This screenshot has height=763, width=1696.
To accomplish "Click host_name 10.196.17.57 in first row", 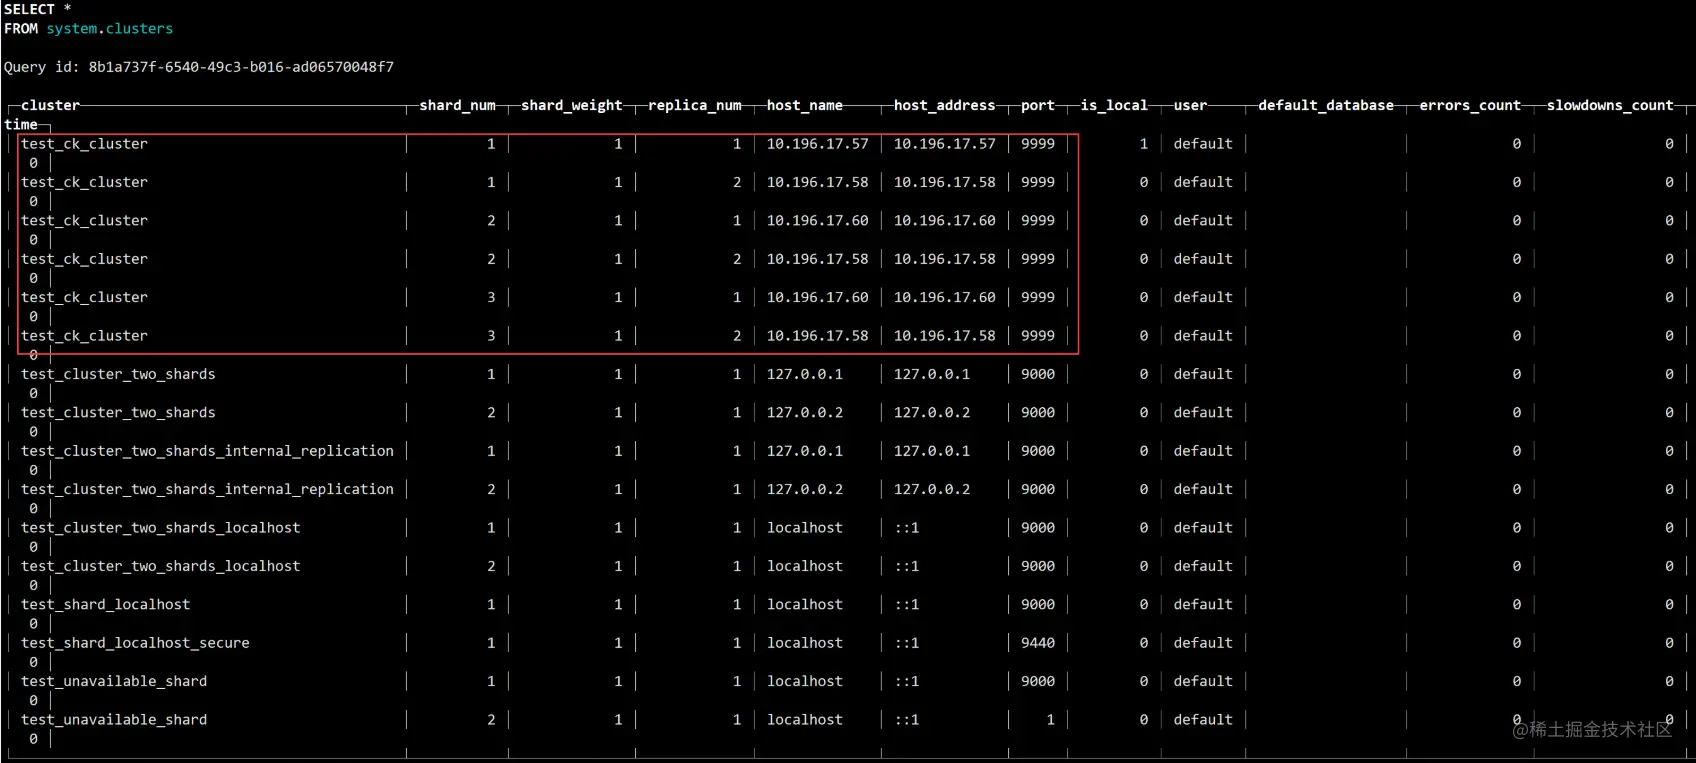I will tap(818, 144).
